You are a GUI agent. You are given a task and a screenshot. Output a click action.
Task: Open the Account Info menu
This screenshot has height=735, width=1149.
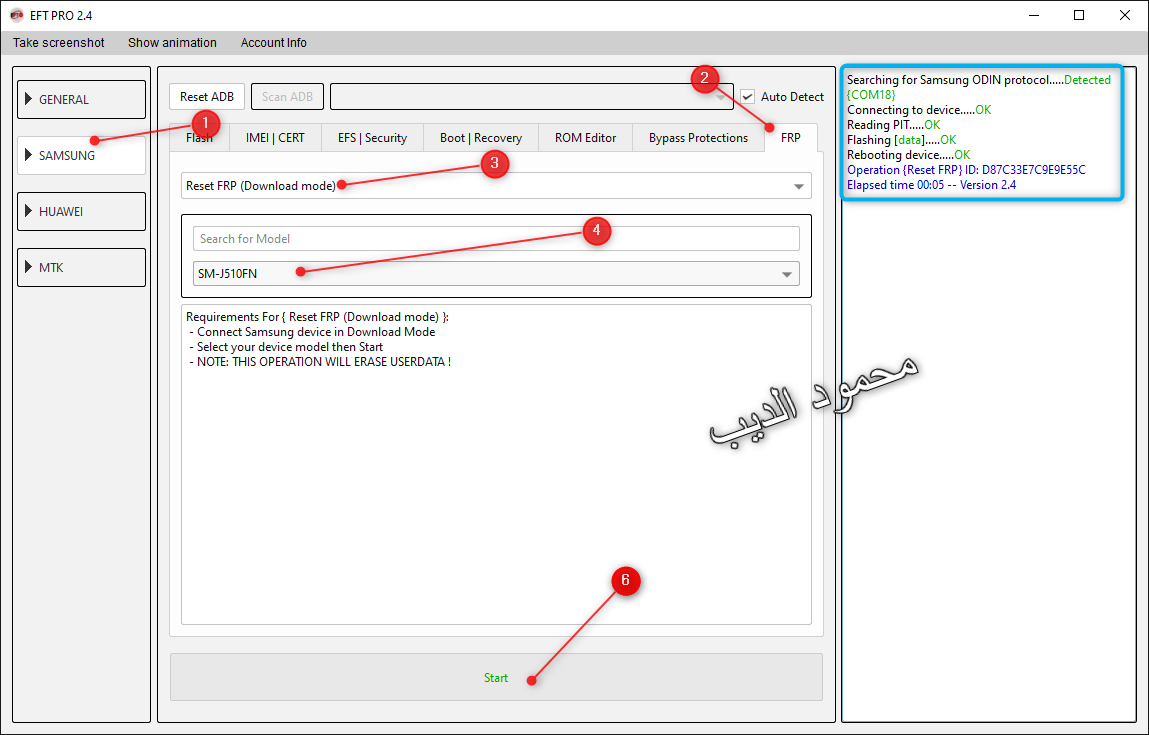click(x=273, y=43)
